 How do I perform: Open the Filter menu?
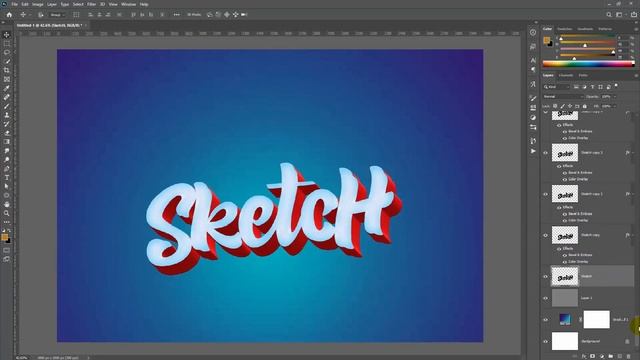tap(91, 4)
